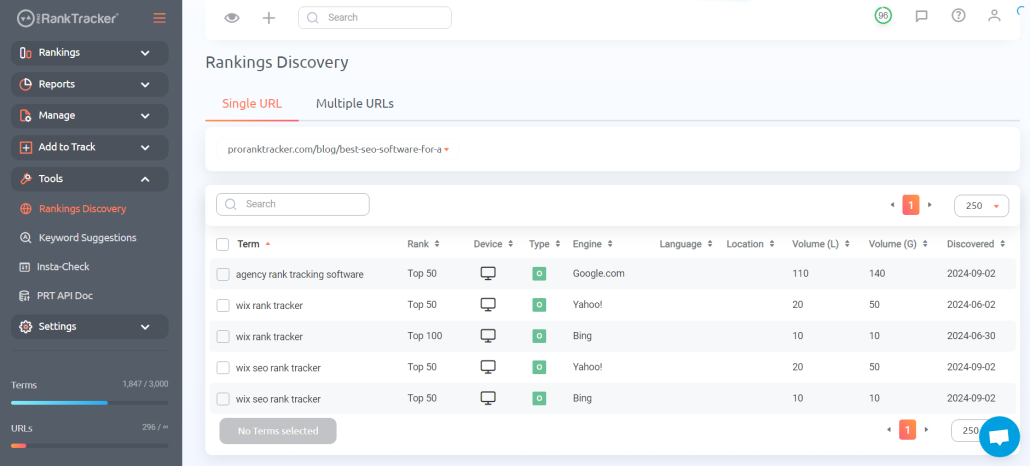Screen dimensions: 1030x466
Task: Sort by Device column header
Action: point(493,244)
